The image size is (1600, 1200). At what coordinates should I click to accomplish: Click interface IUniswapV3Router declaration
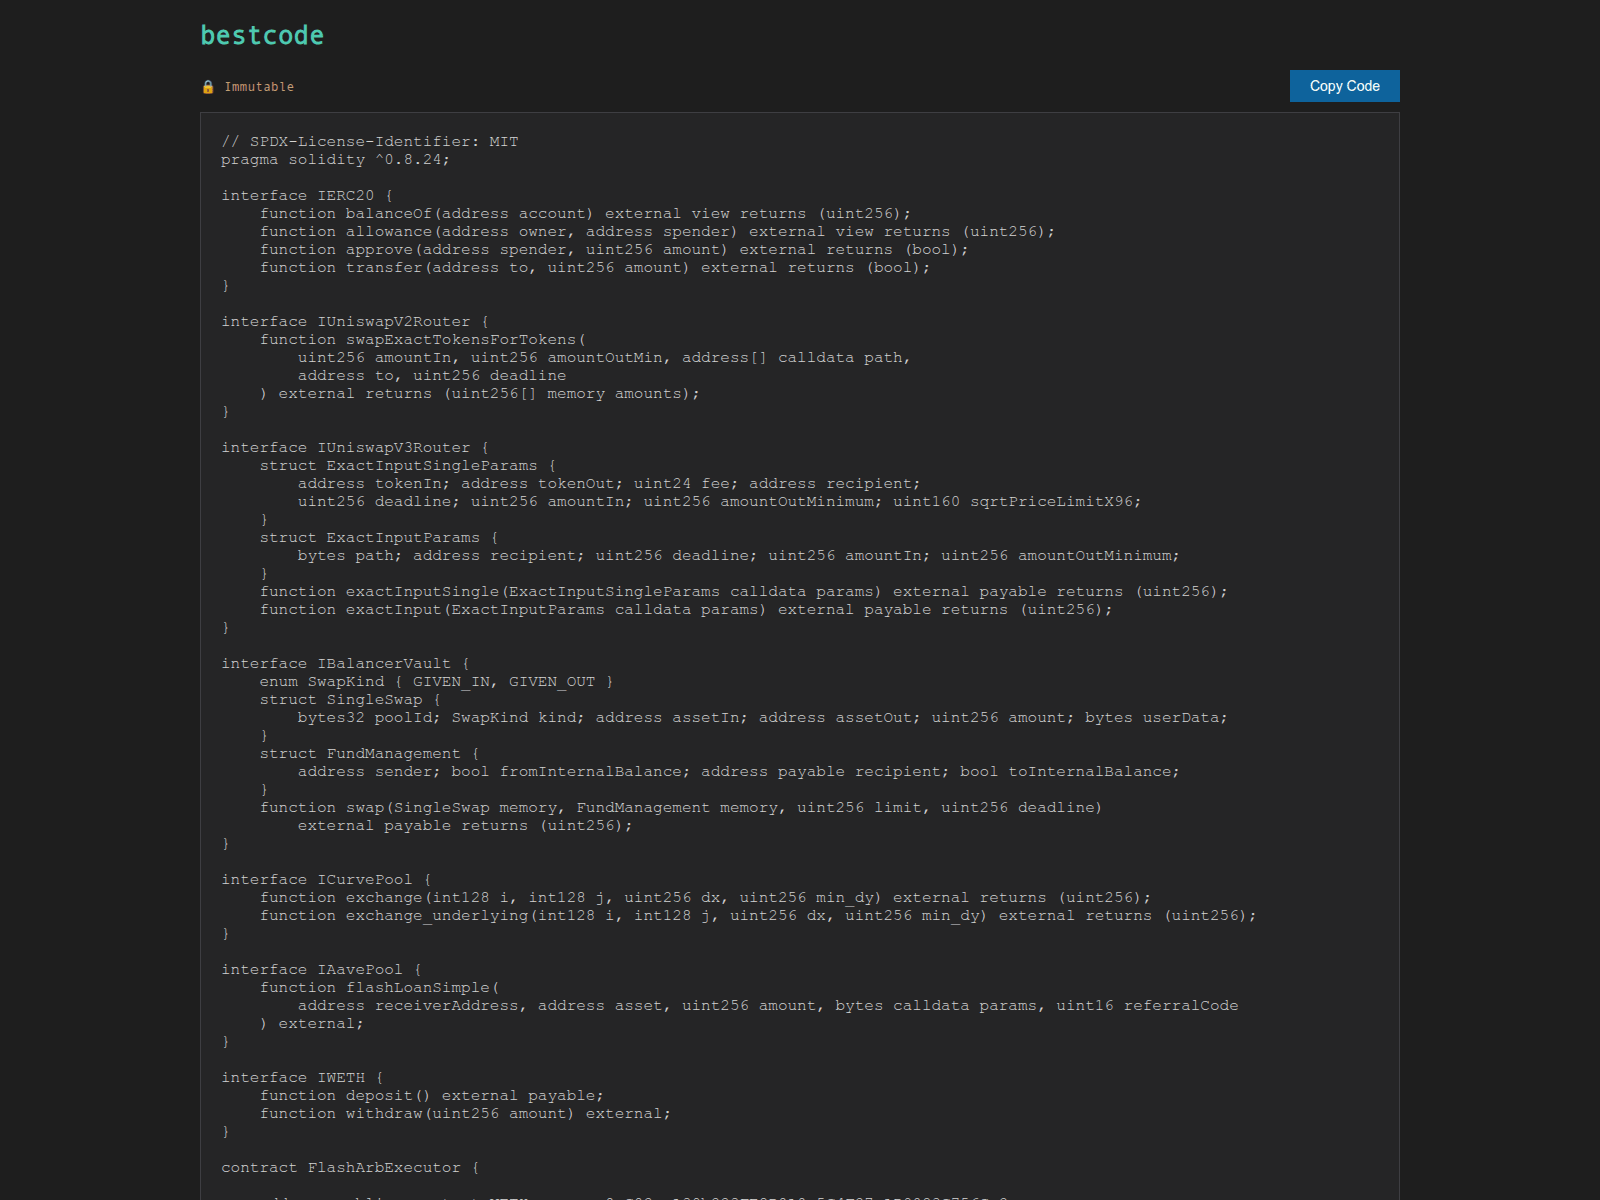click(355, 448)
